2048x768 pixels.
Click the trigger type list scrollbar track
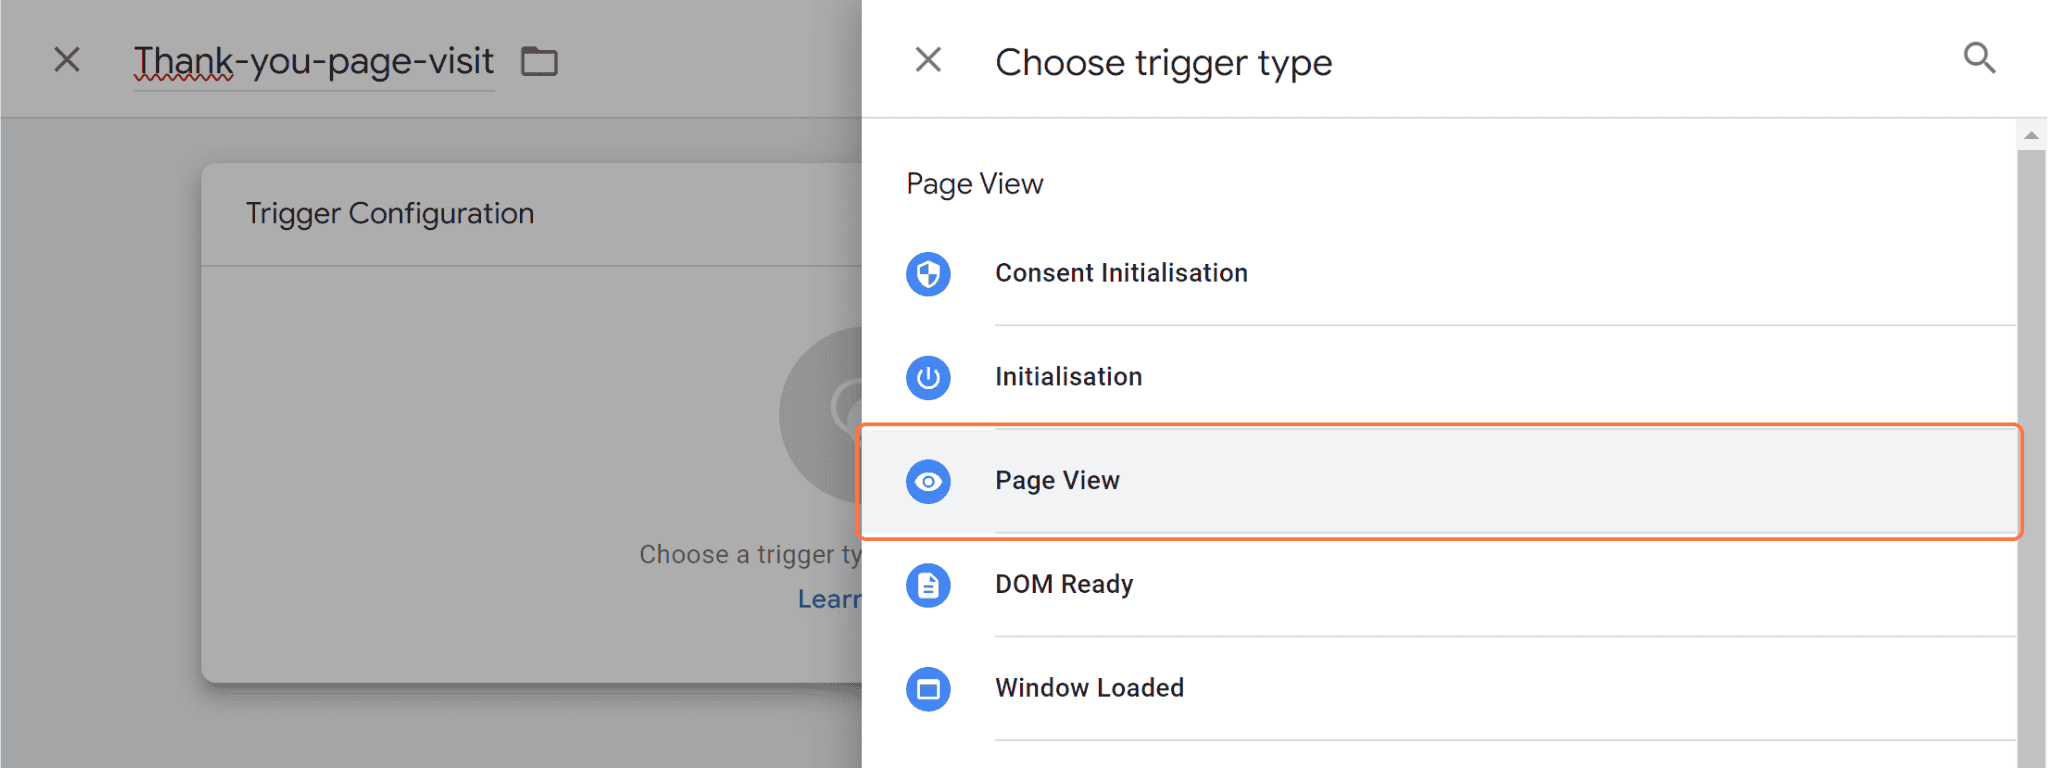pos(2031,459)
